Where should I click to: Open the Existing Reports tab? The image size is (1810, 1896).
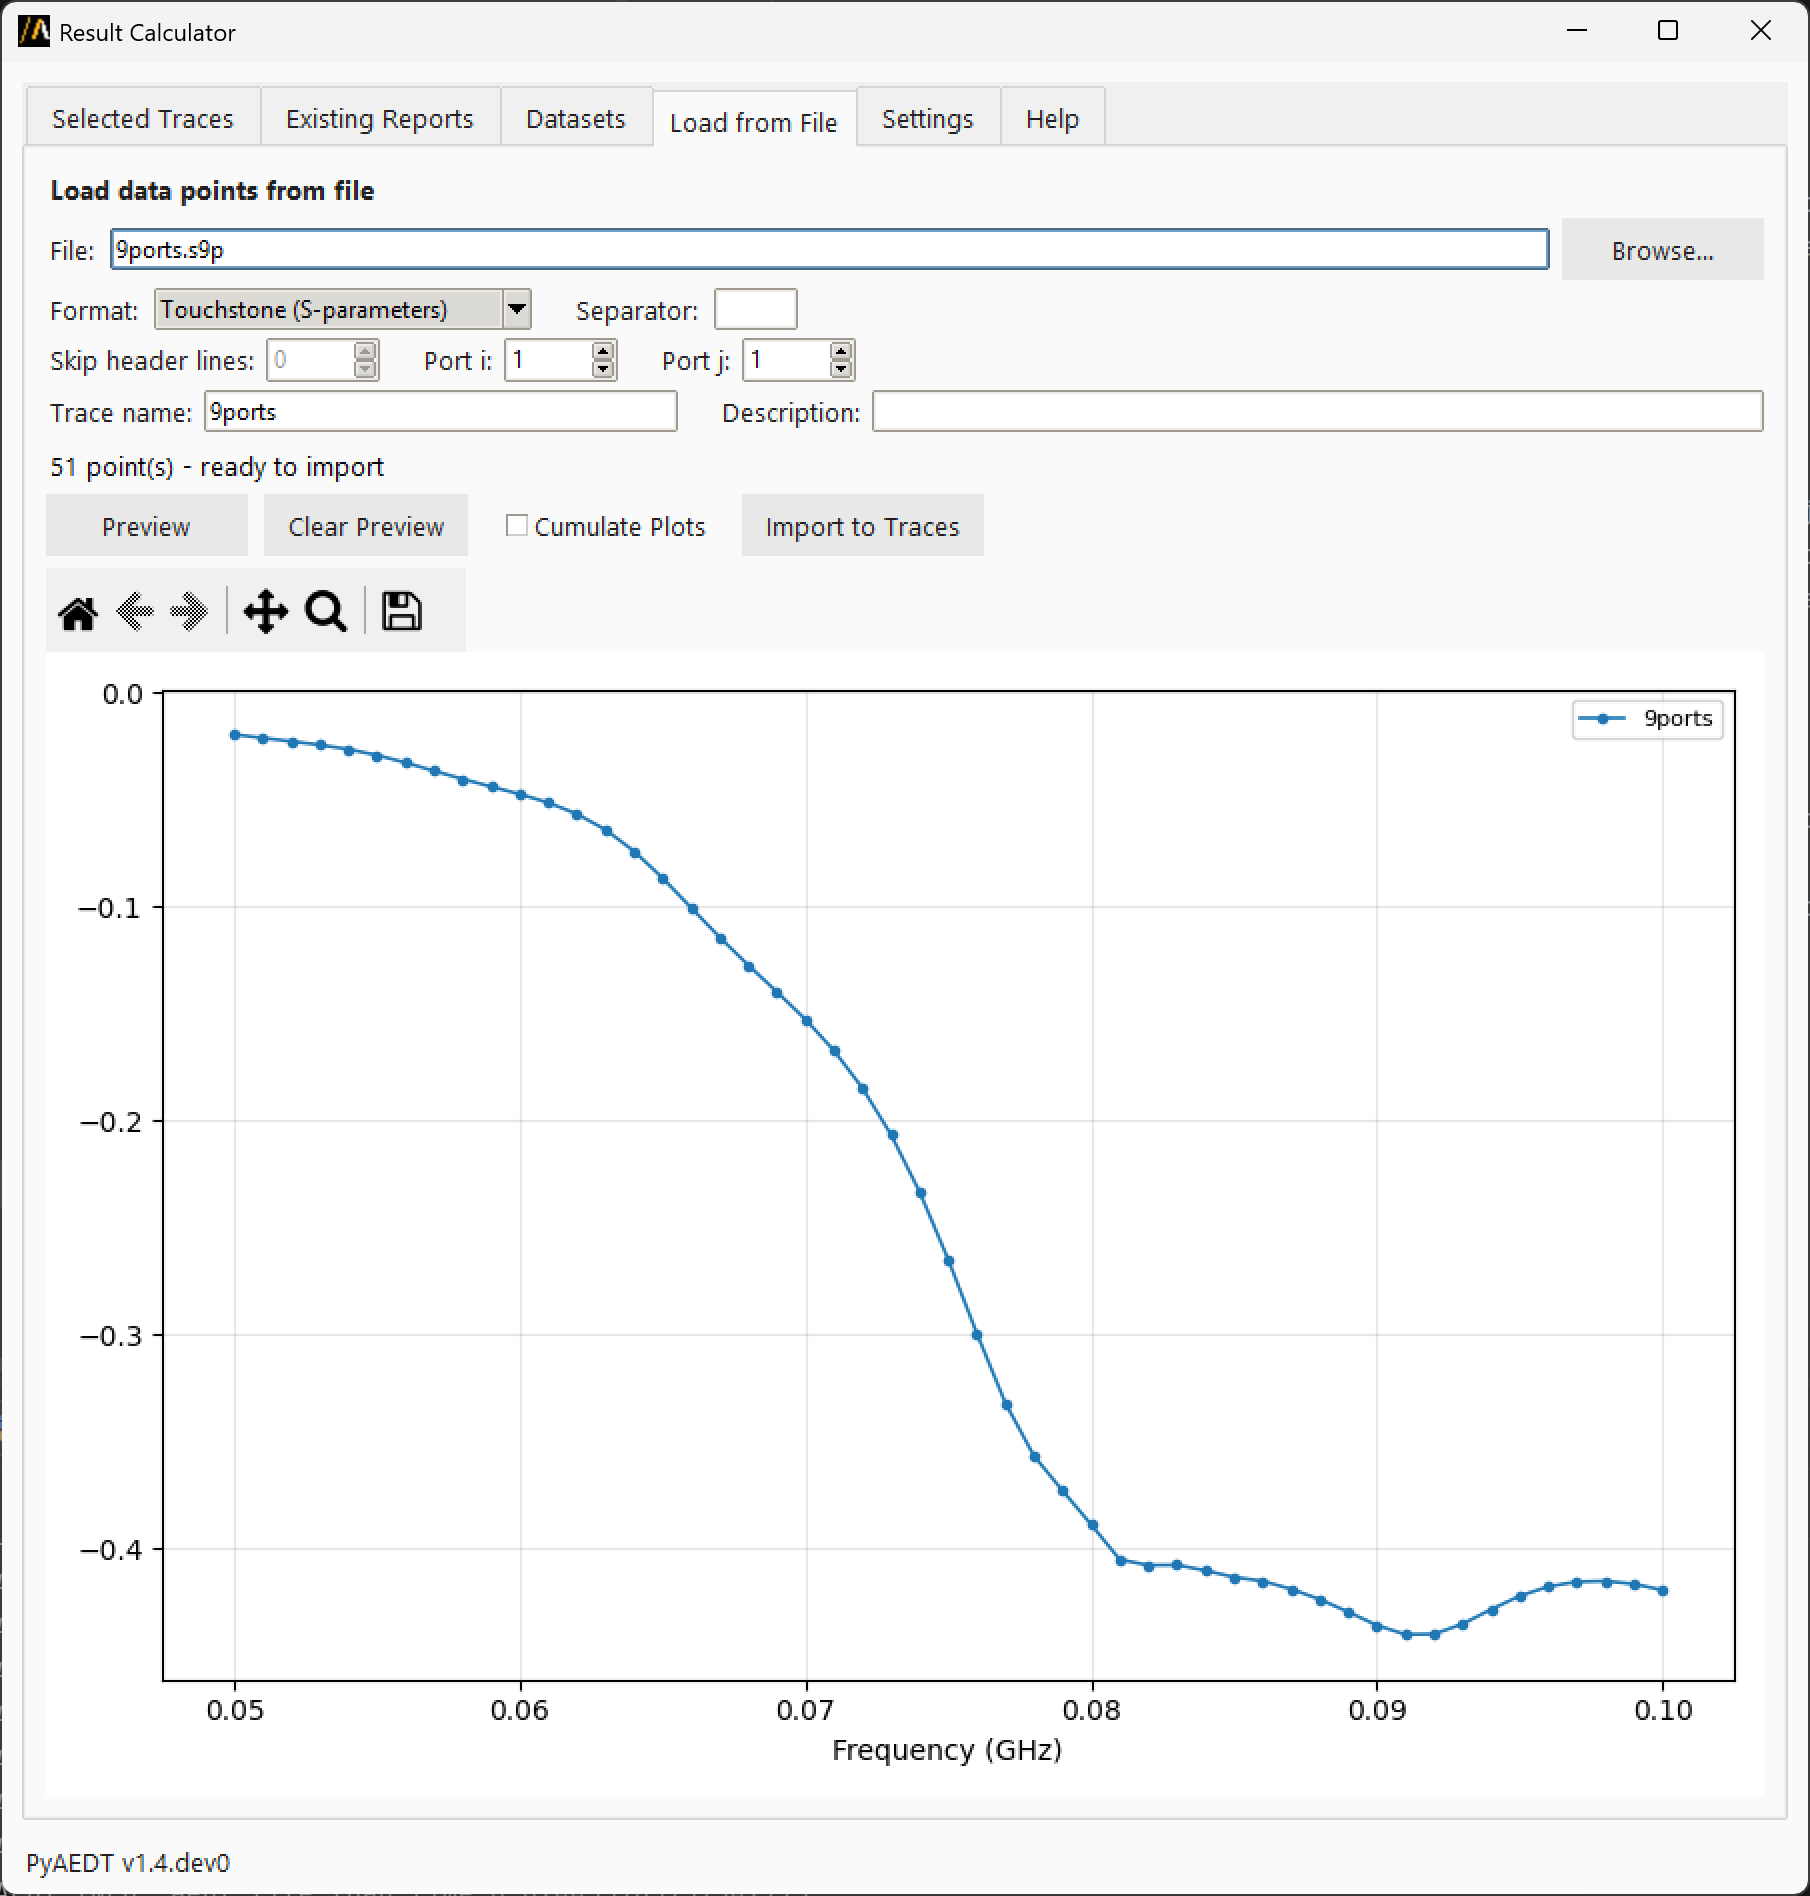click(x=380, y=119)
